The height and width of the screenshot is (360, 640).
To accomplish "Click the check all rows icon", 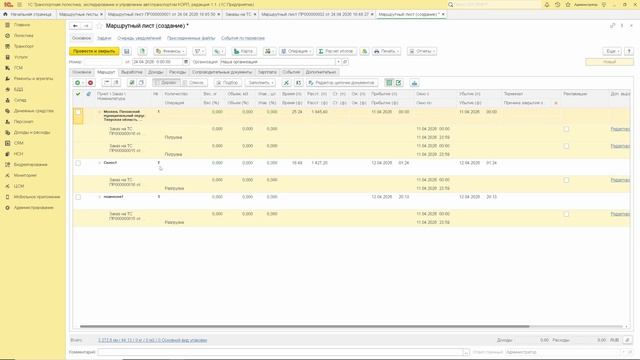I will [x=131, y=83].
